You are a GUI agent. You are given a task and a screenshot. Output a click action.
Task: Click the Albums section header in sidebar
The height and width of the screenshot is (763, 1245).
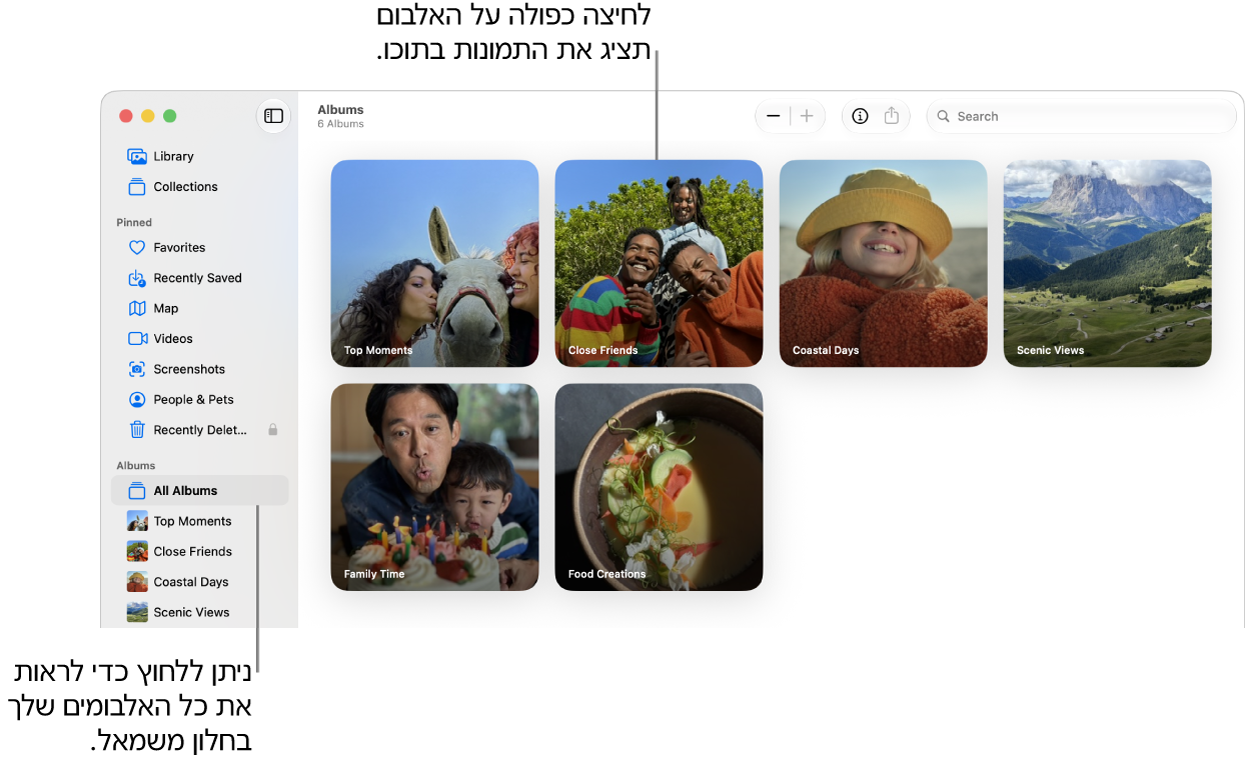tap(136, 466)
